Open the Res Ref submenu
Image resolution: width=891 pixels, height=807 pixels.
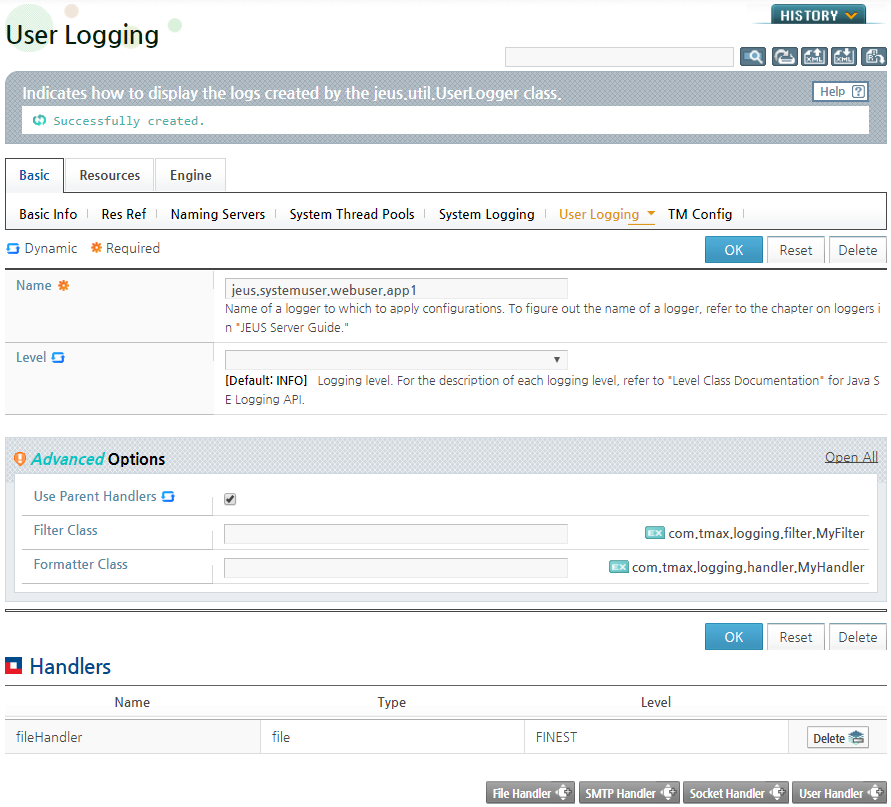tap(124, 214)
